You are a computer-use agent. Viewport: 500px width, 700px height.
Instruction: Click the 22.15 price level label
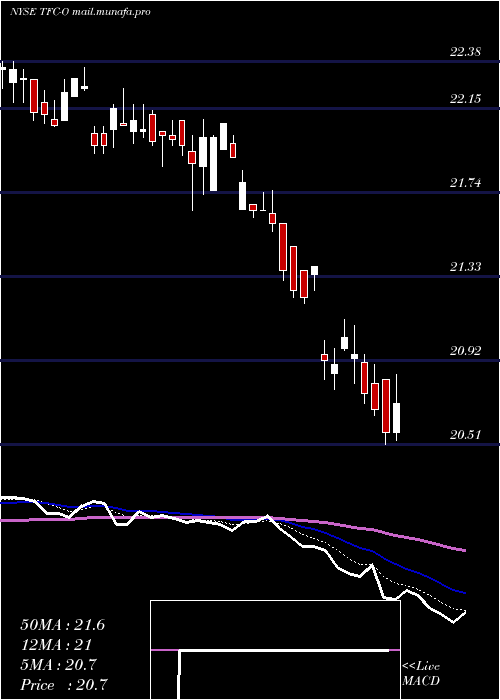tap(465, 99)
